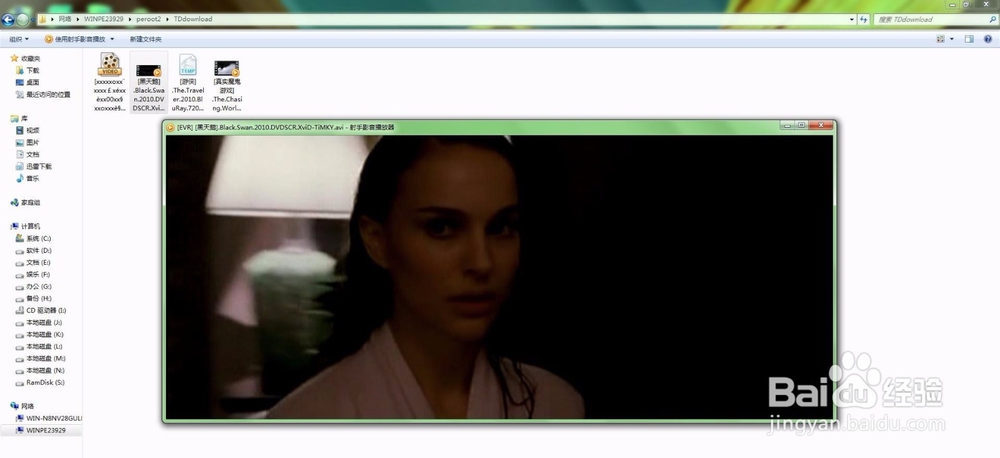Select TDdownload in the address bar path
The width and height of the screenshot is (1000, 458).
[193, 19]
